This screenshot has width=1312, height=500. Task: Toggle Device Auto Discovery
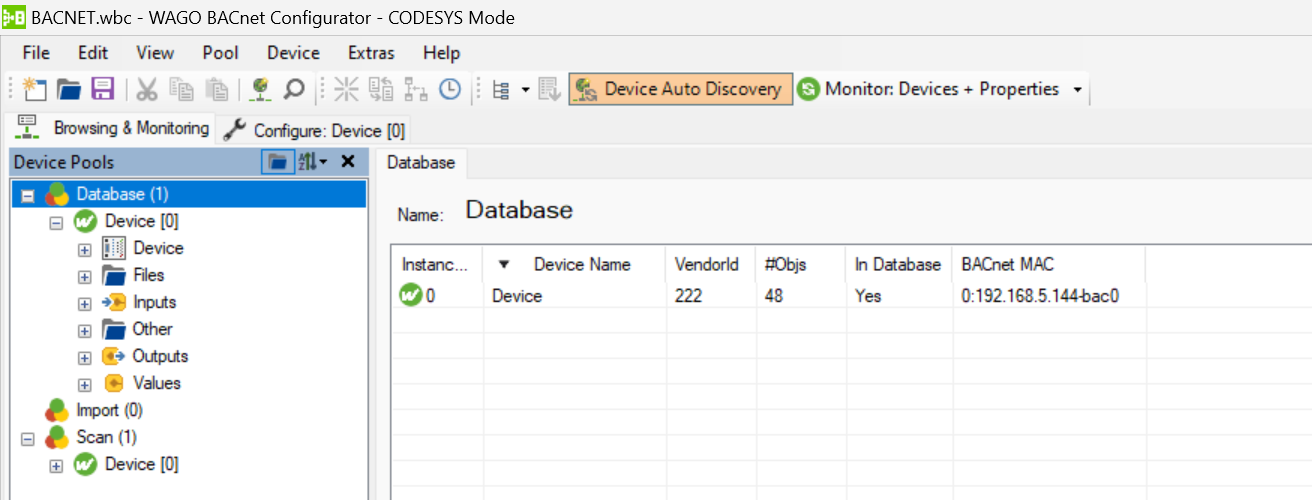(681, 89)
